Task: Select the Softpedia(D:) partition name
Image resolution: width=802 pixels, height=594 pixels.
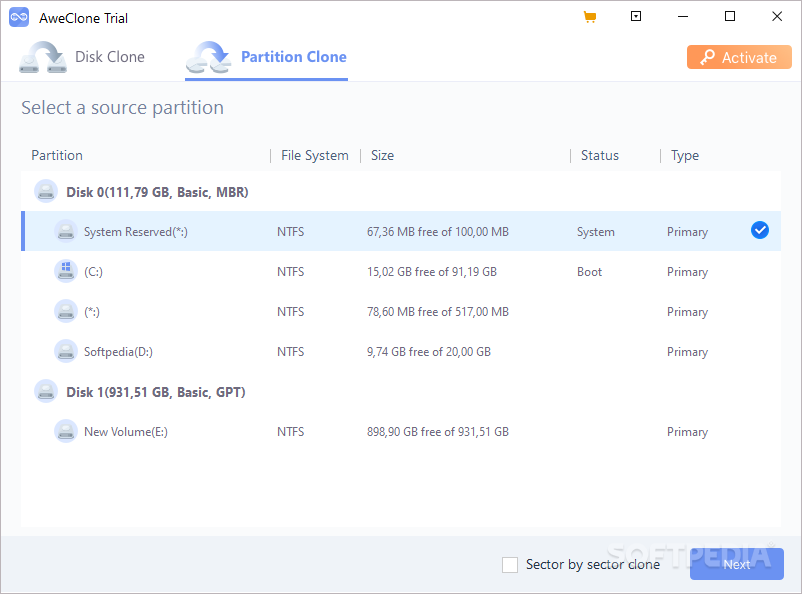Action: click(x=119, y=351)
